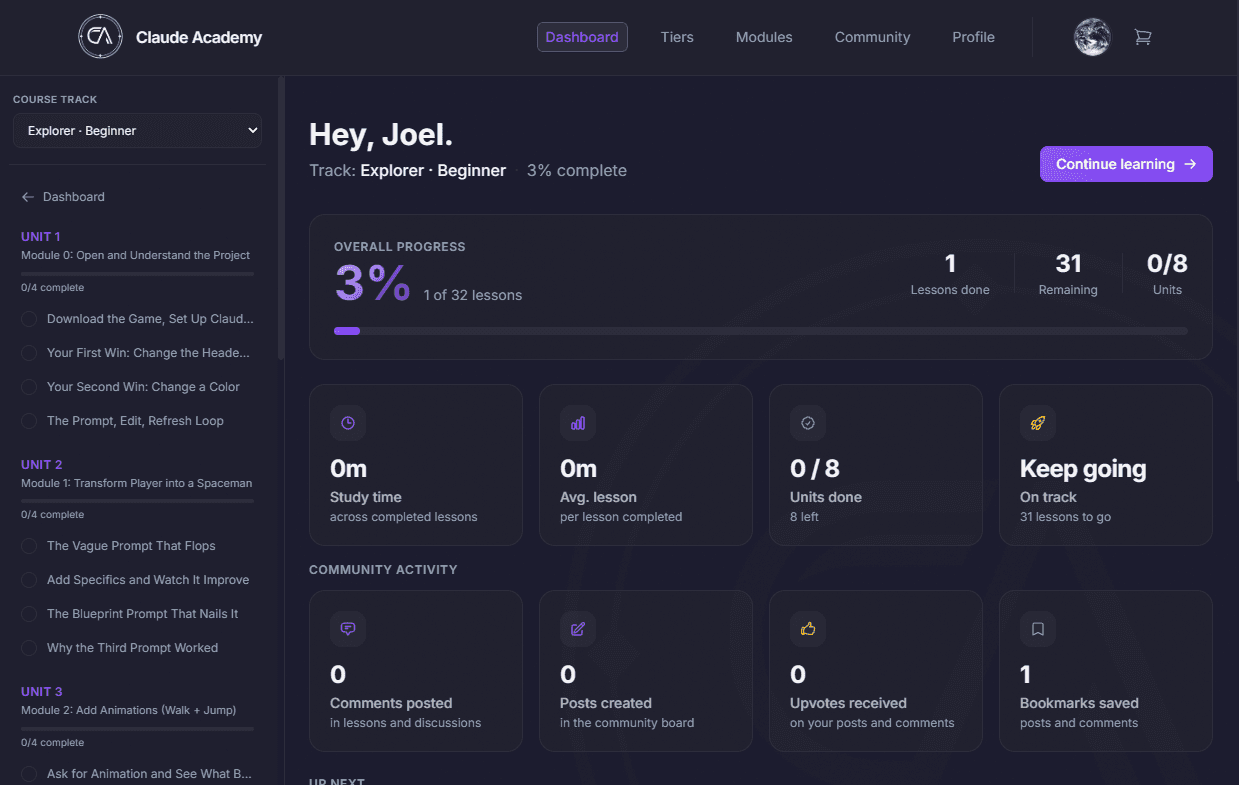Toggle the circle next to 'Why the Third Prompt Worked'
The width and height of the screenshot is (1239, 785).
coord(29,648)
